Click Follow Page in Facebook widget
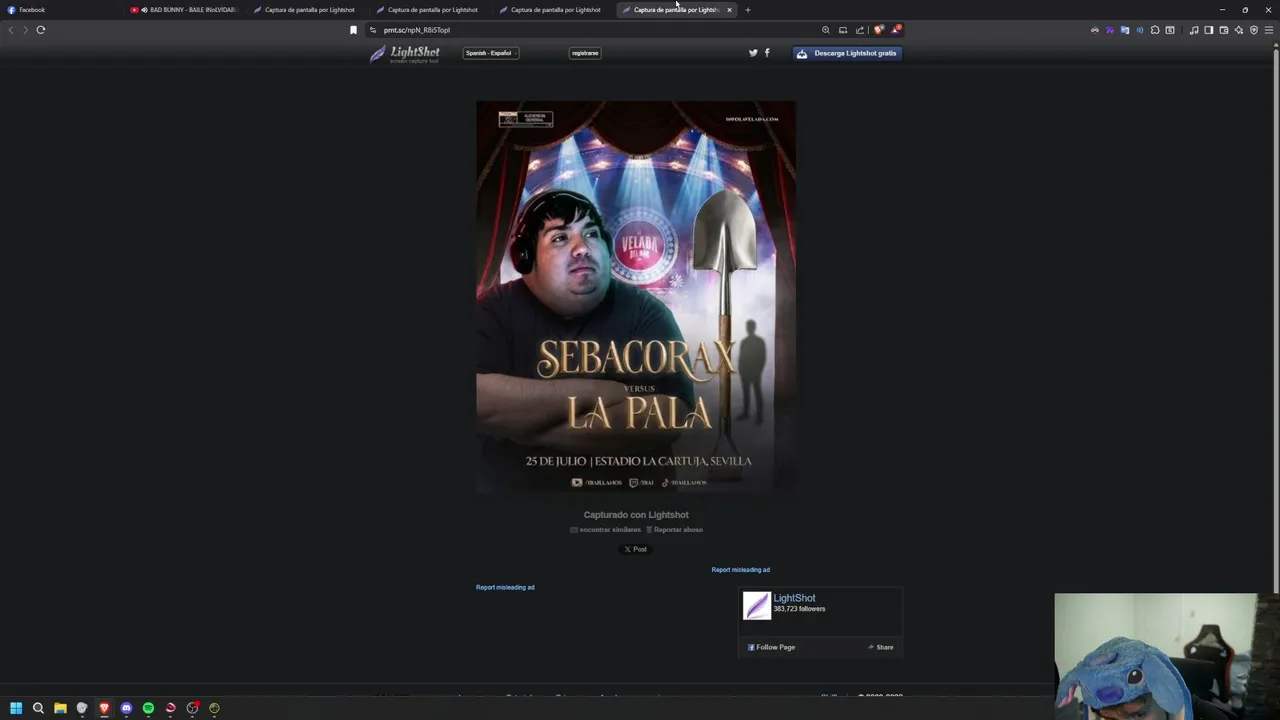The height and width of the screenshot is (720, 1280). coord(772,647)
